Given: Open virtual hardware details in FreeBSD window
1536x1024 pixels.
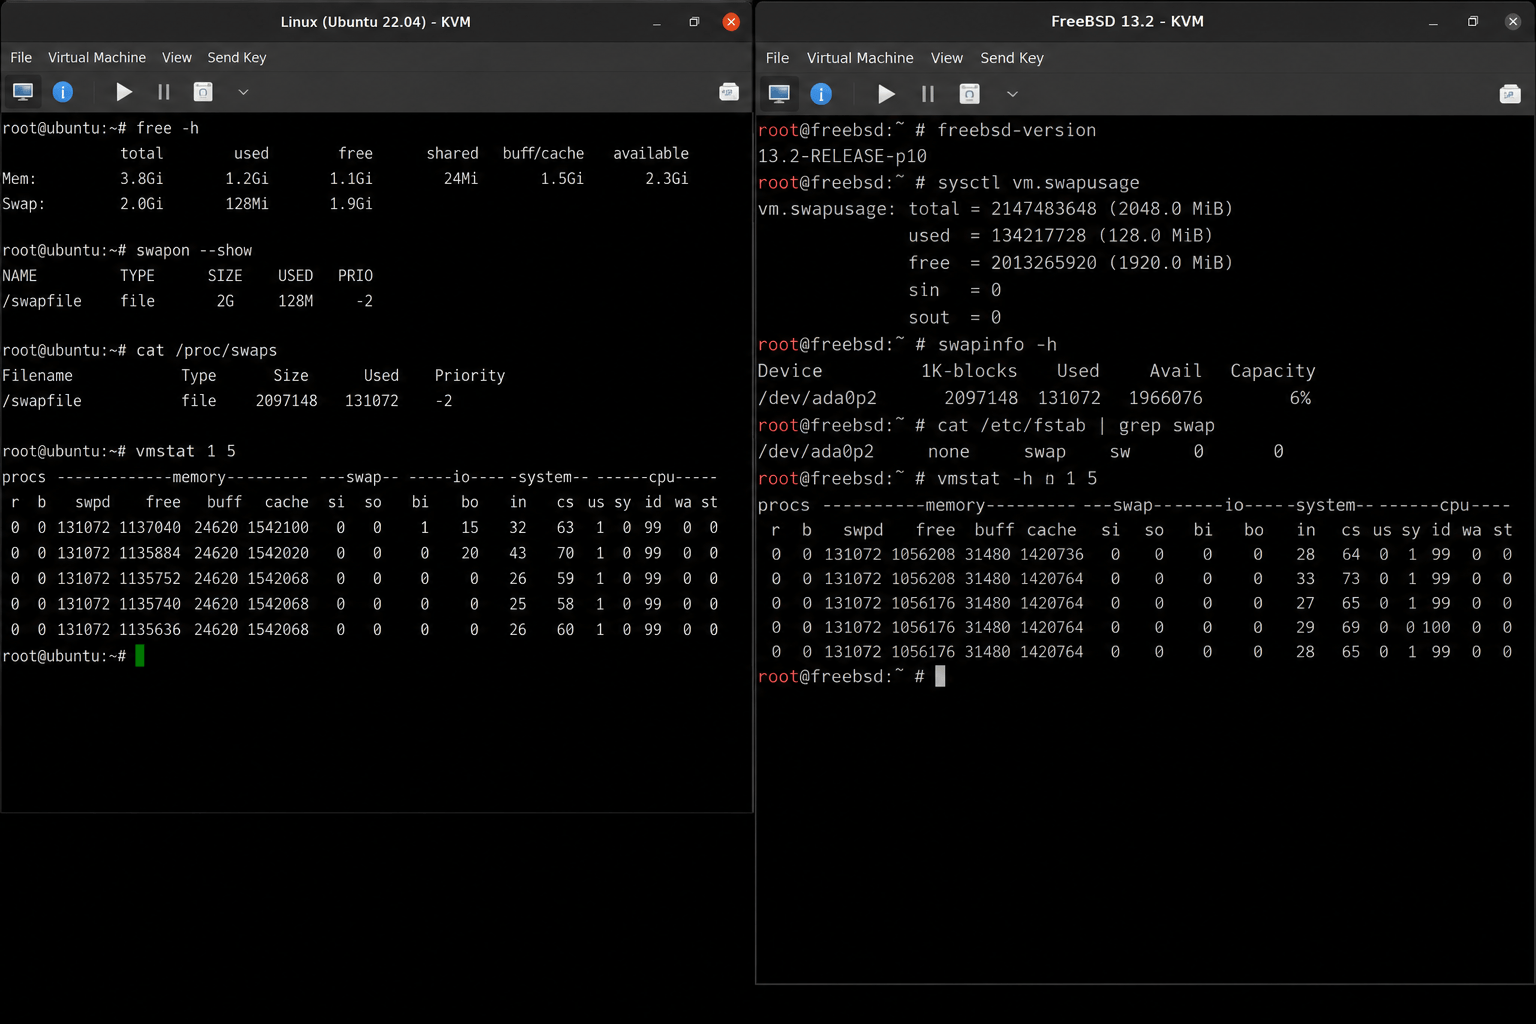Looking at the screenshot, I should tap(821, 94).
